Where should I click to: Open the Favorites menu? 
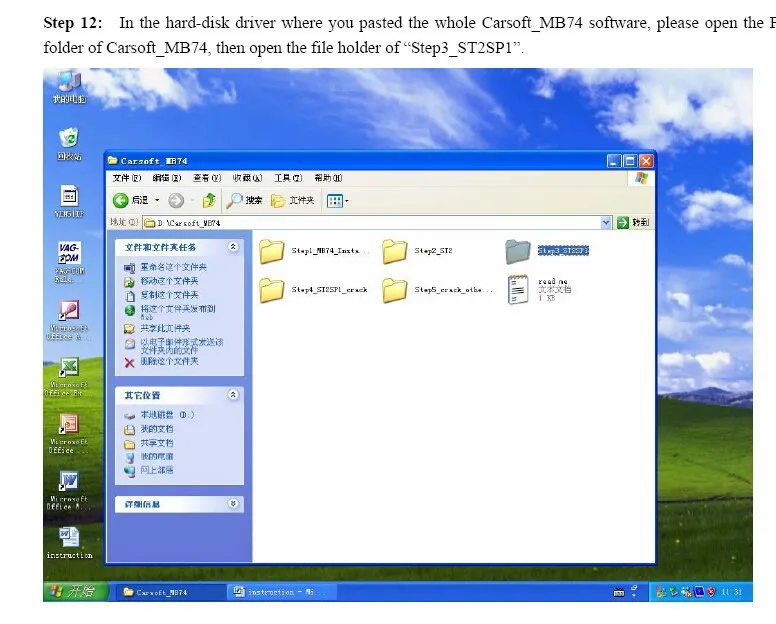click(247, 178)
